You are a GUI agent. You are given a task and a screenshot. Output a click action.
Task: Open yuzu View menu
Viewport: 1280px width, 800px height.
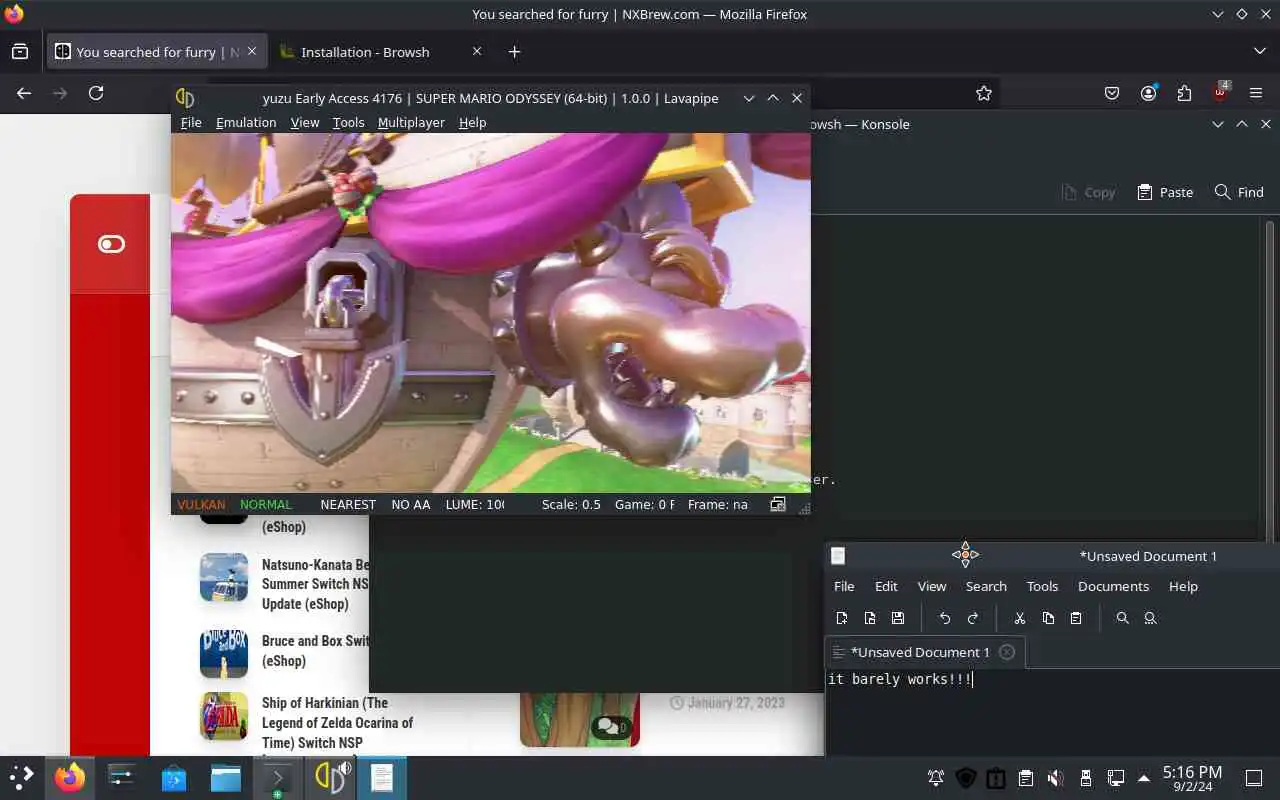pos(305,122)
